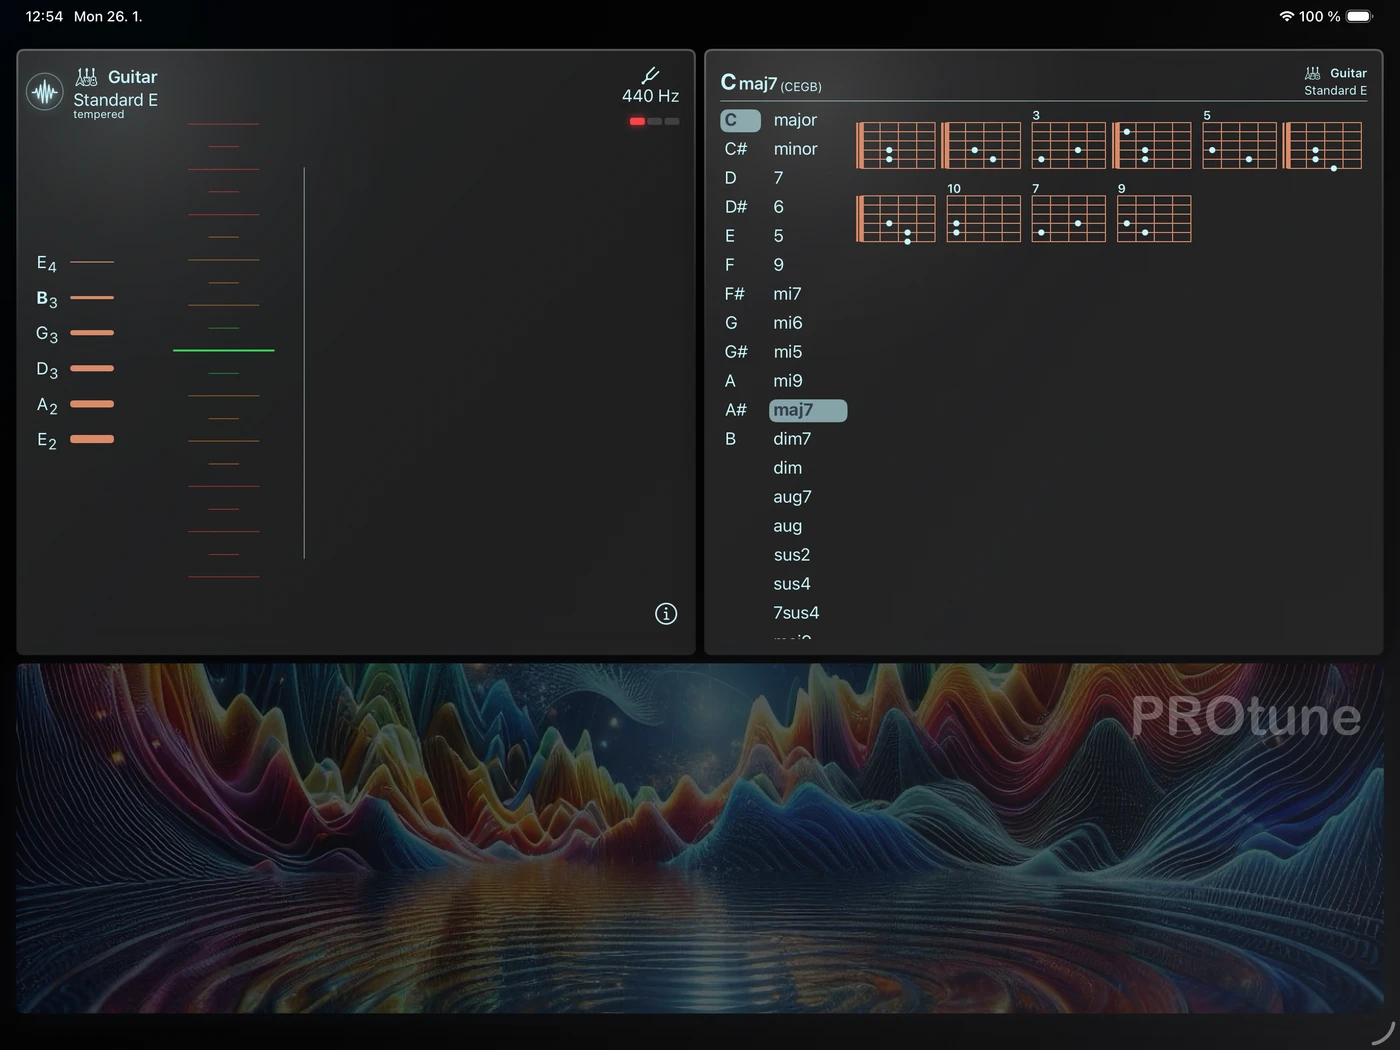Select the A2 string
This screenshot has width=1400, height=1050.
click(x=75, y=404)
